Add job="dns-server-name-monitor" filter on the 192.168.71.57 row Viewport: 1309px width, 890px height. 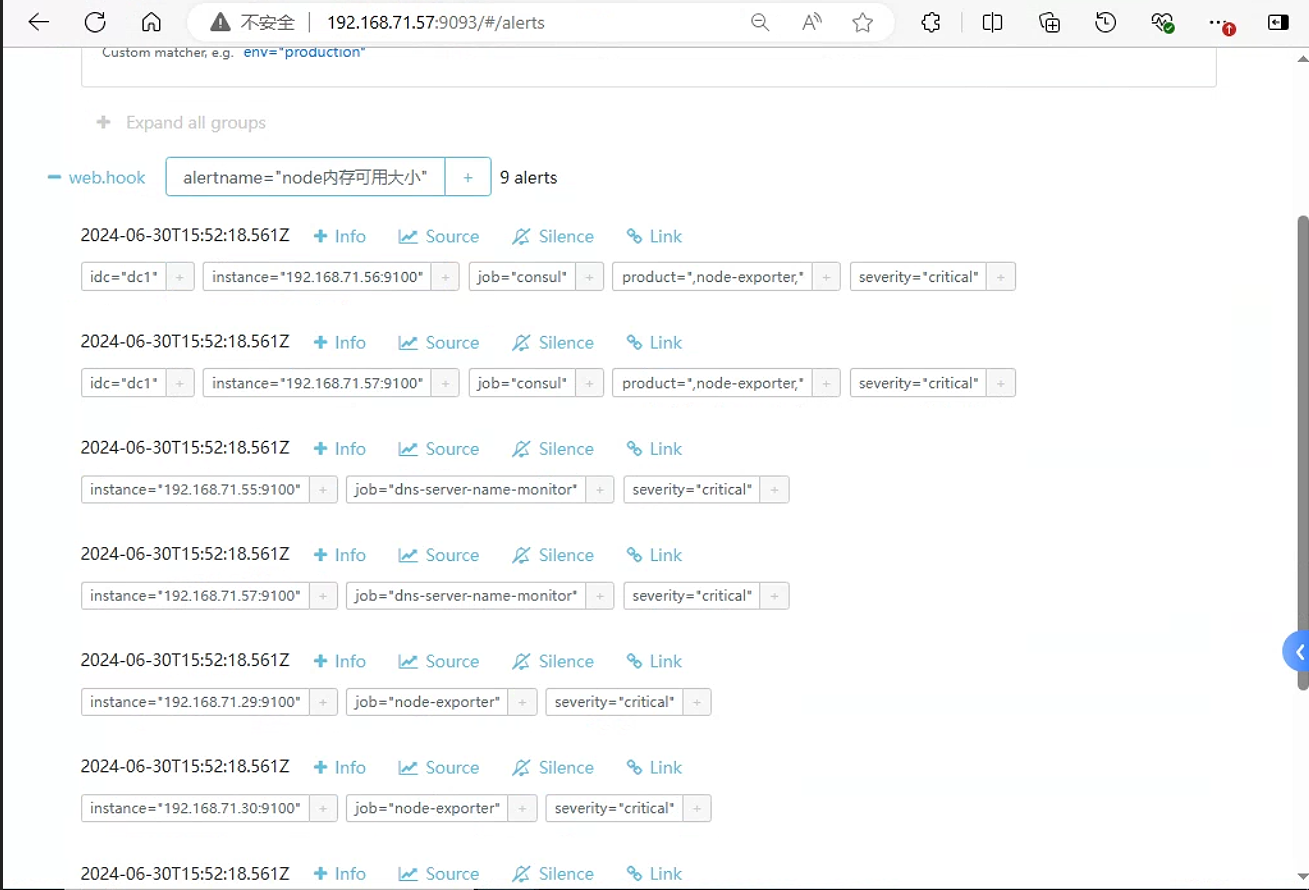600,596
